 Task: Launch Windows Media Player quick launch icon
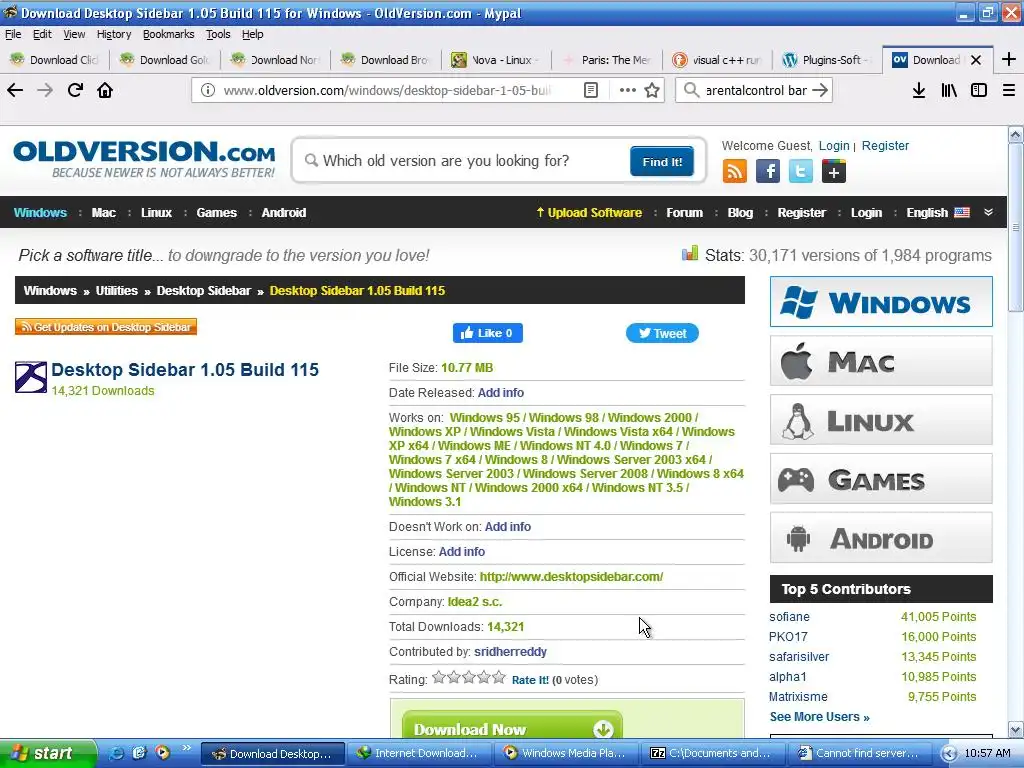pyautogui.click(x=162, y=753)
